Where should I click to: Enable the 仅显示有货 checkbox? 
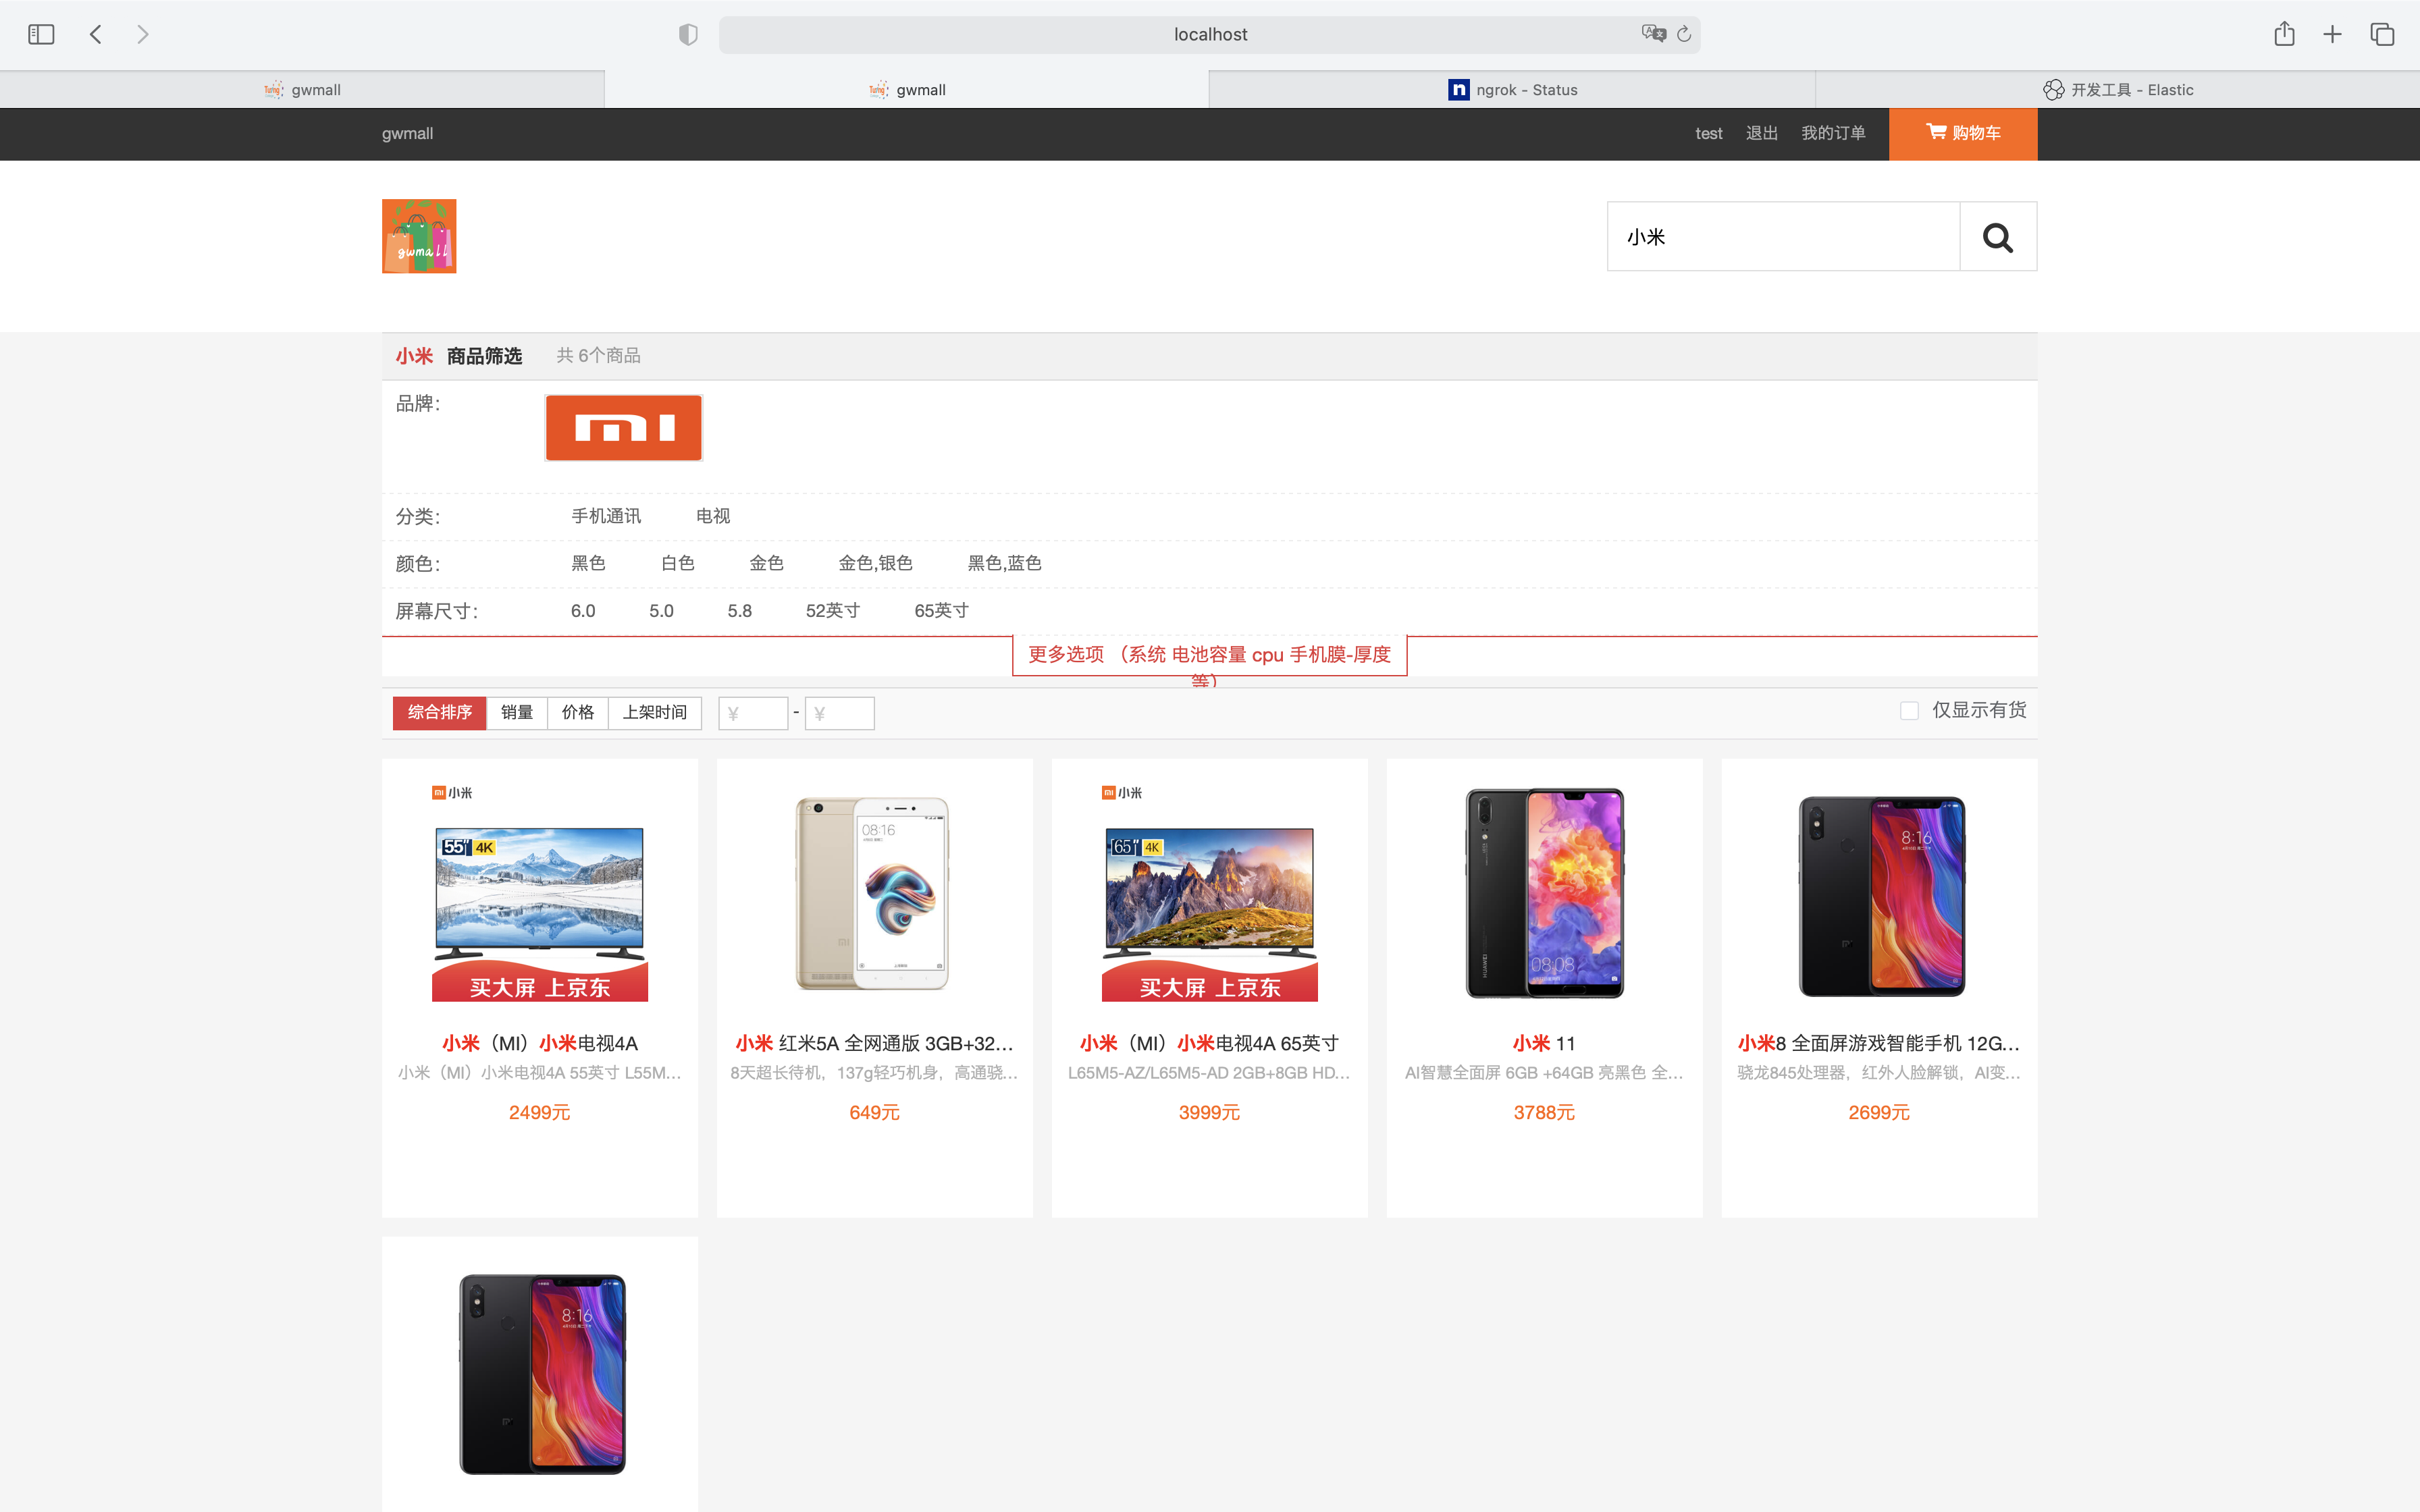pos(1909,711)
